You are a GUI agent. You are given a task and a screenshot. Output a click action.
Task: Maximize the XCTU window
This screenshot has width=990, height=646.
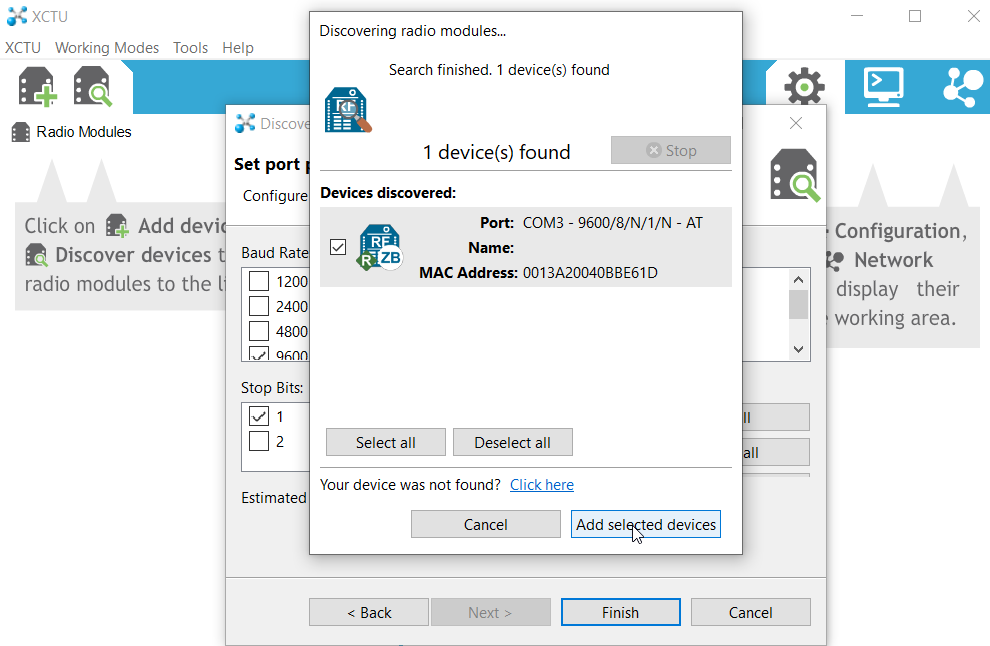coord(915,16)
